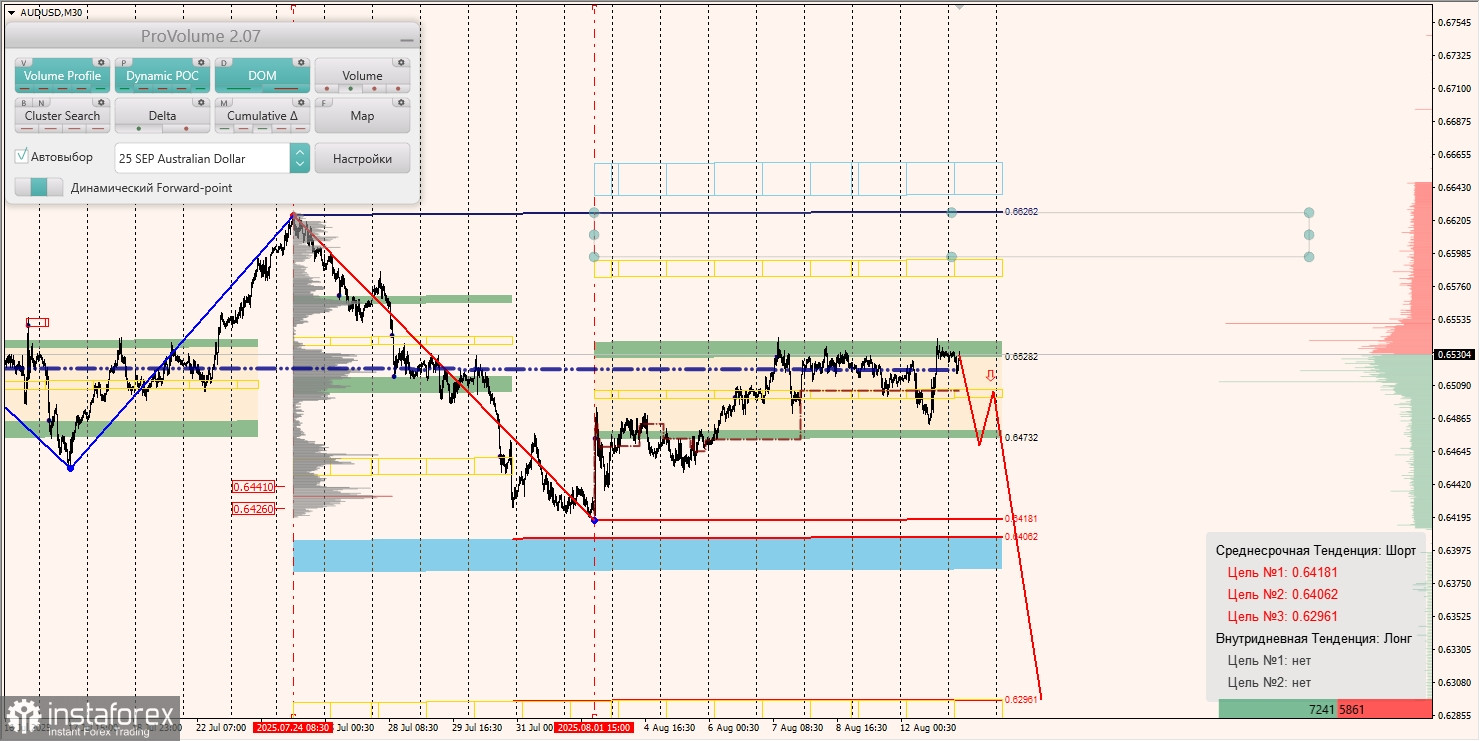Click the 0.65282 level label

tap(1021, 356)
